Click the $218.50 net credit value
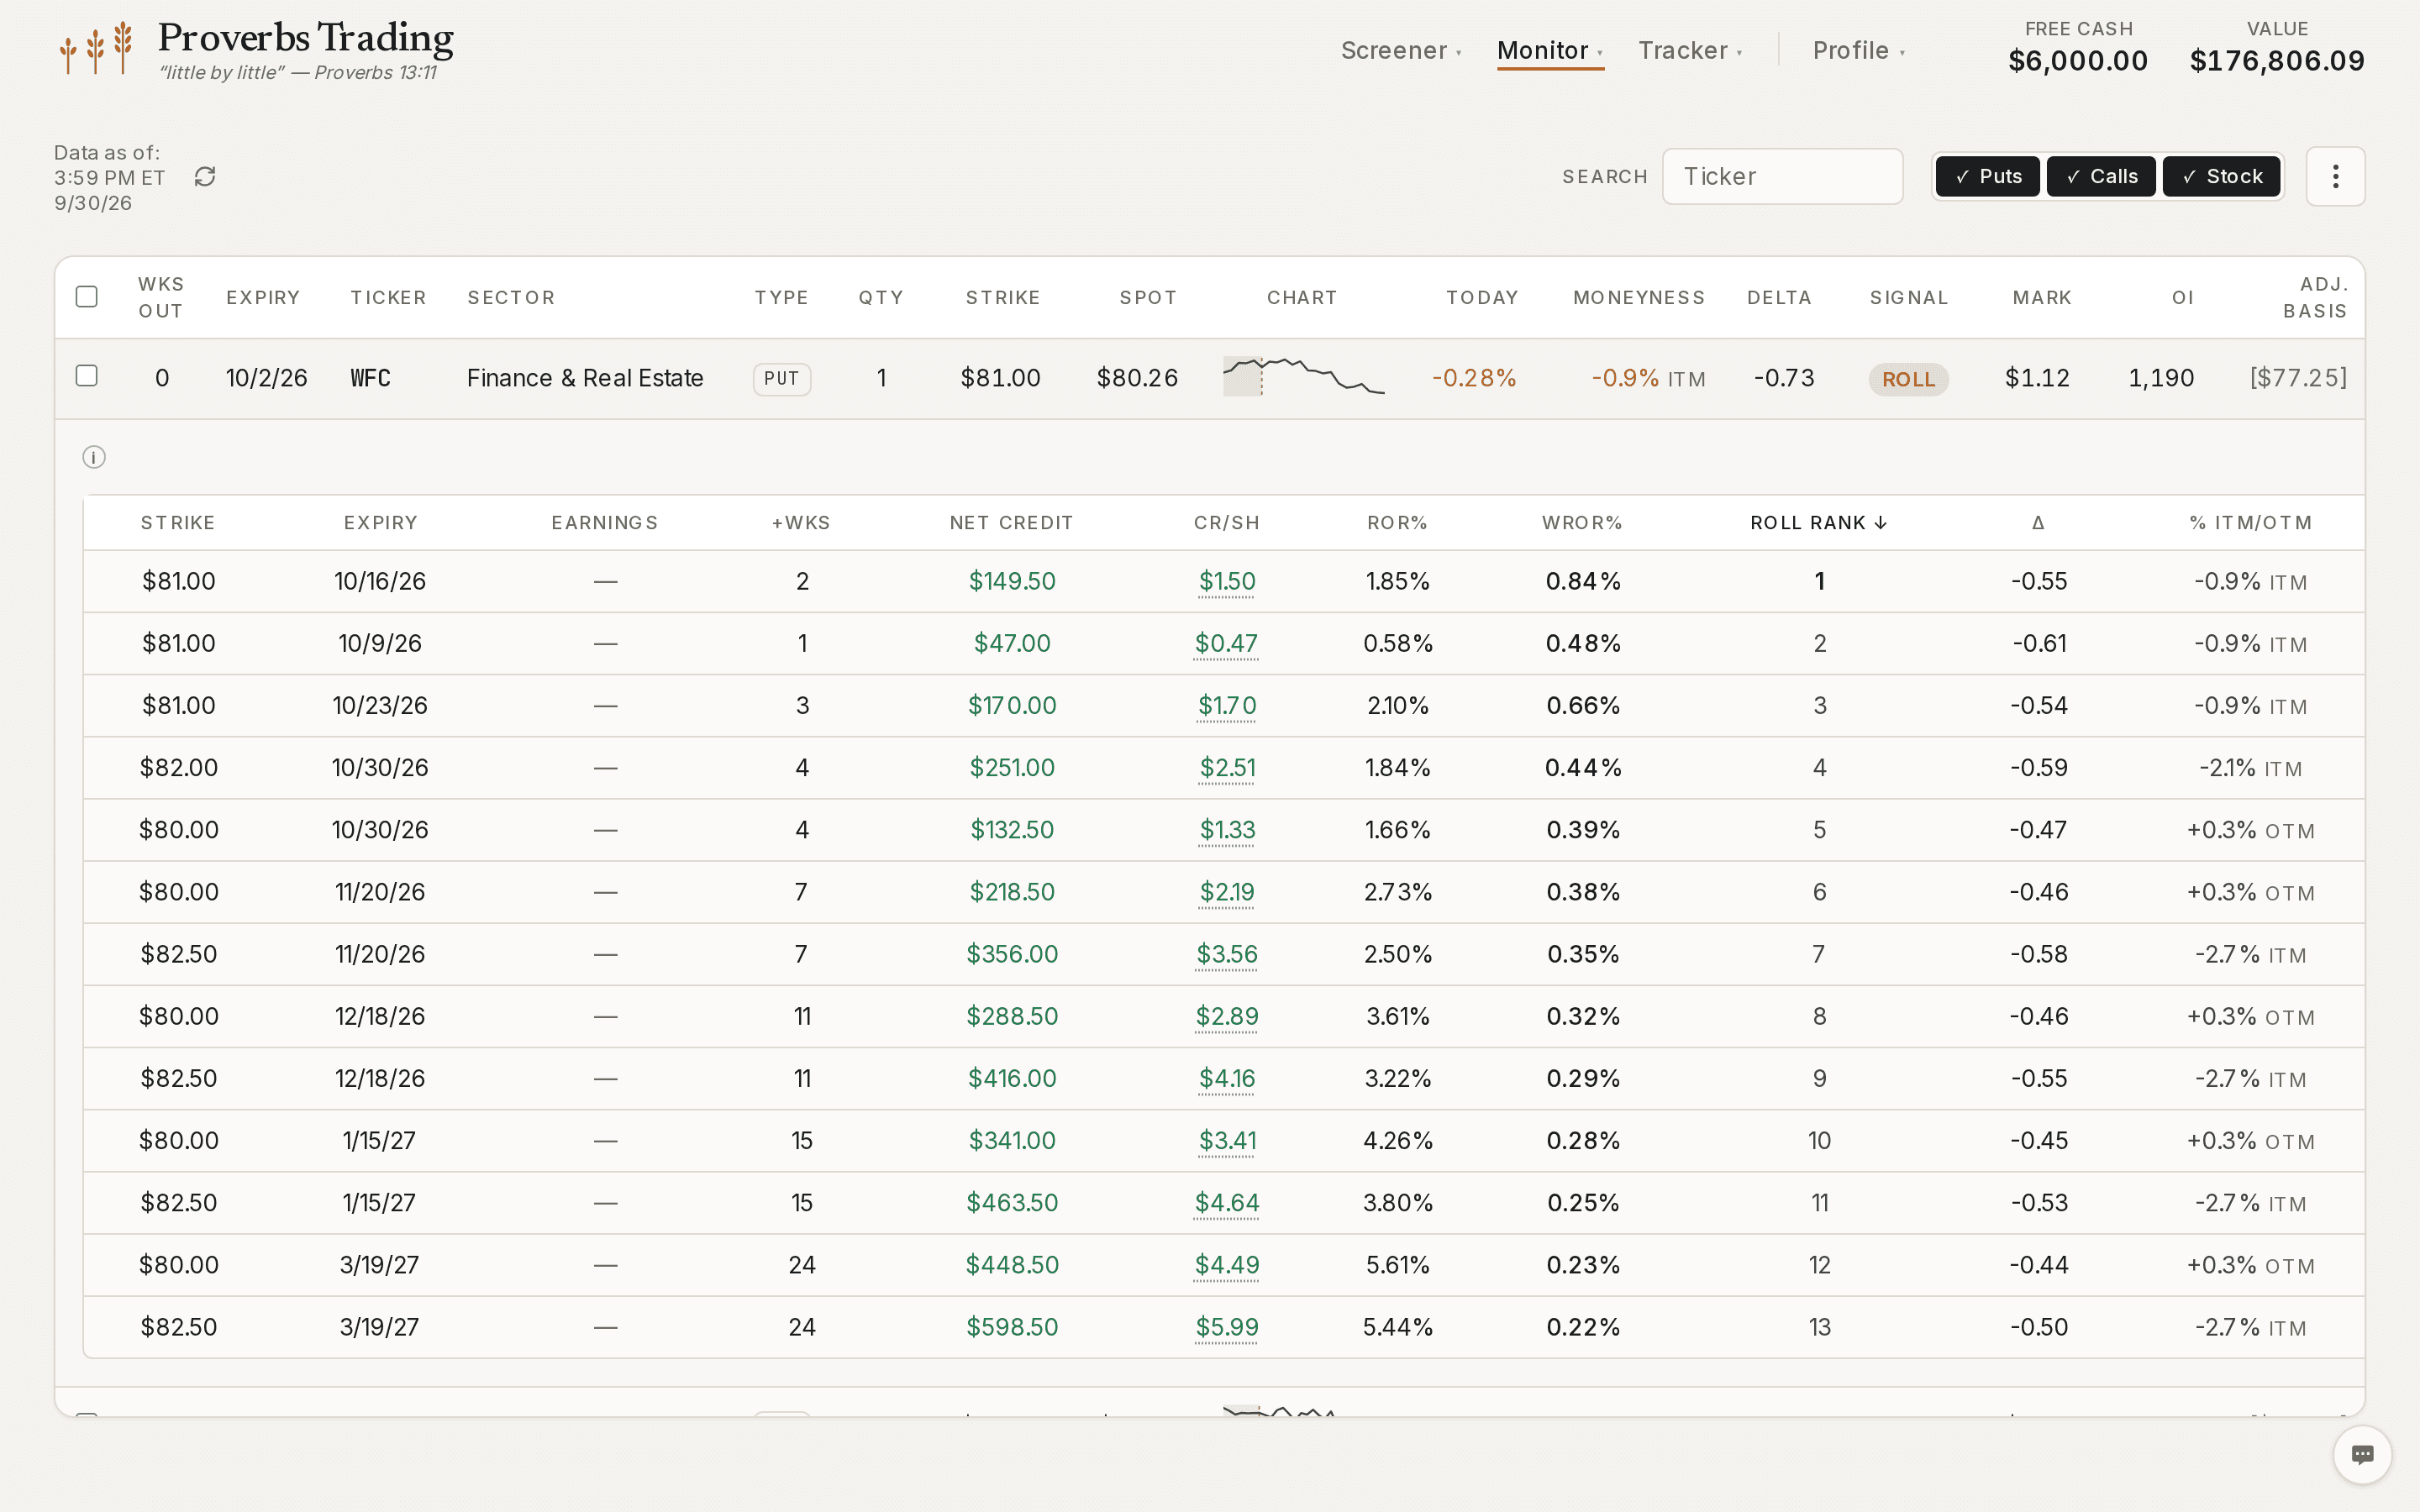Screen dimensions: 2420x1512 (1012, 891)
